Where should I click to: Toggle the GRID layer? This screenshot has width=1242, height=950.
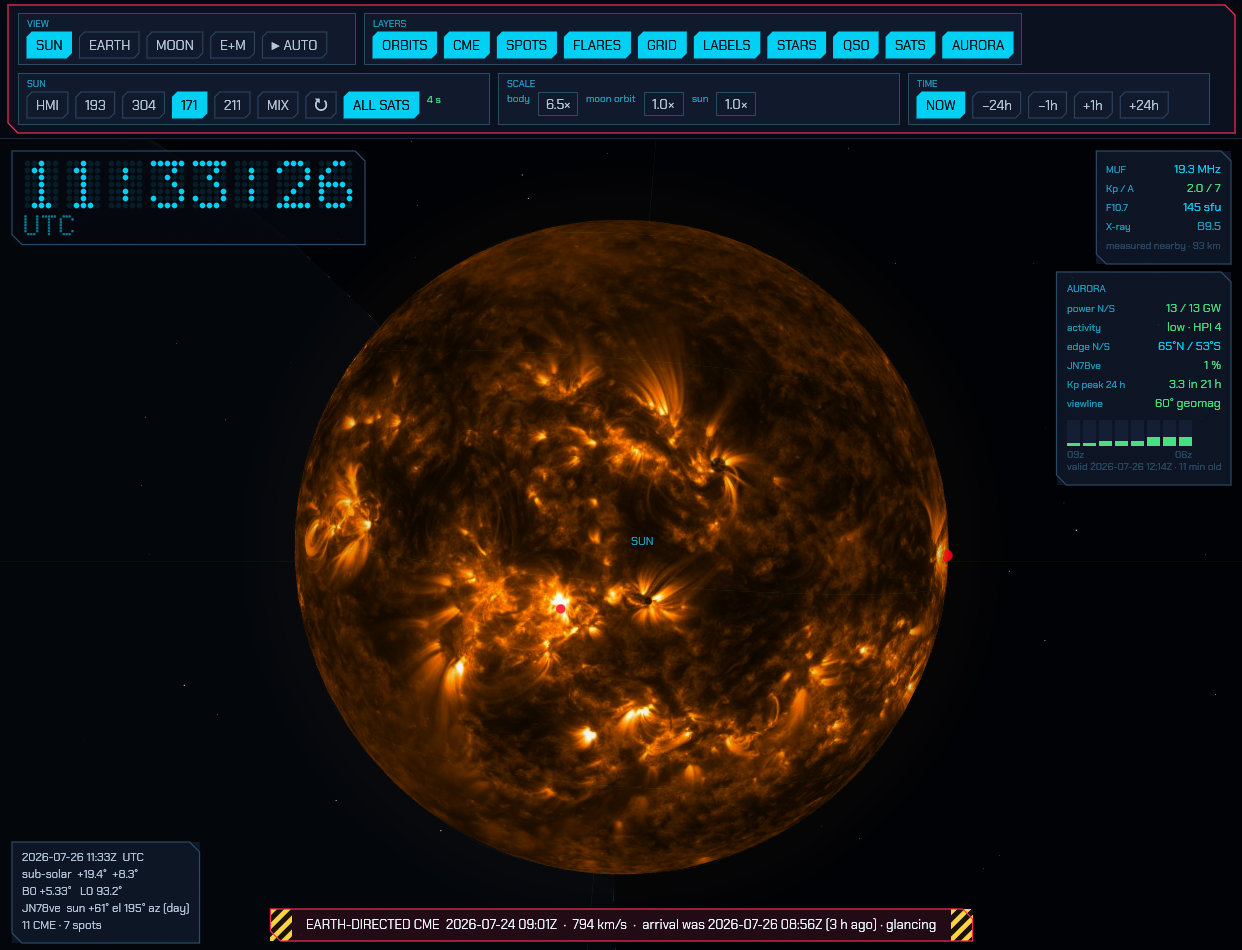click(x=662, y=45)
